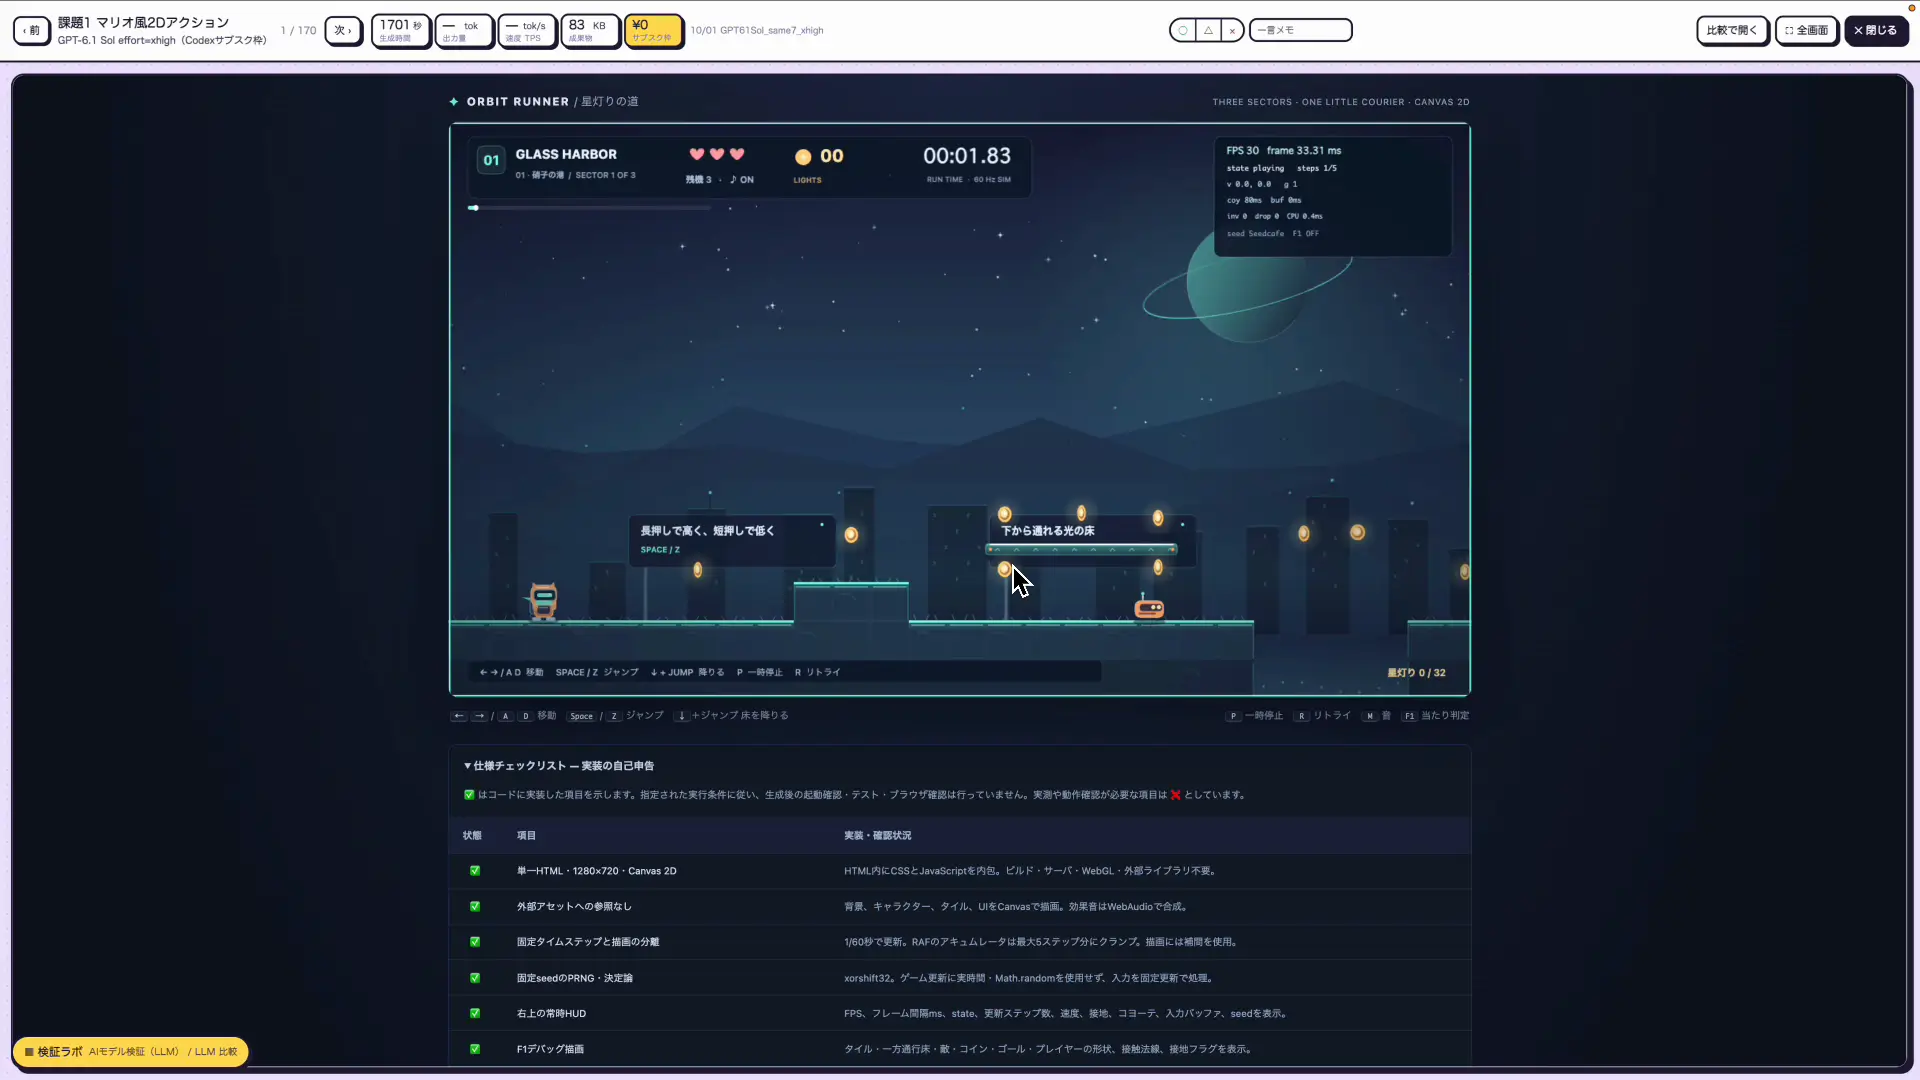The height and width of the screenshot is (1080, 1920).
Task: Click the left arrow key hint below canvas
Action: pyautogui.click(x=458, y=716)
